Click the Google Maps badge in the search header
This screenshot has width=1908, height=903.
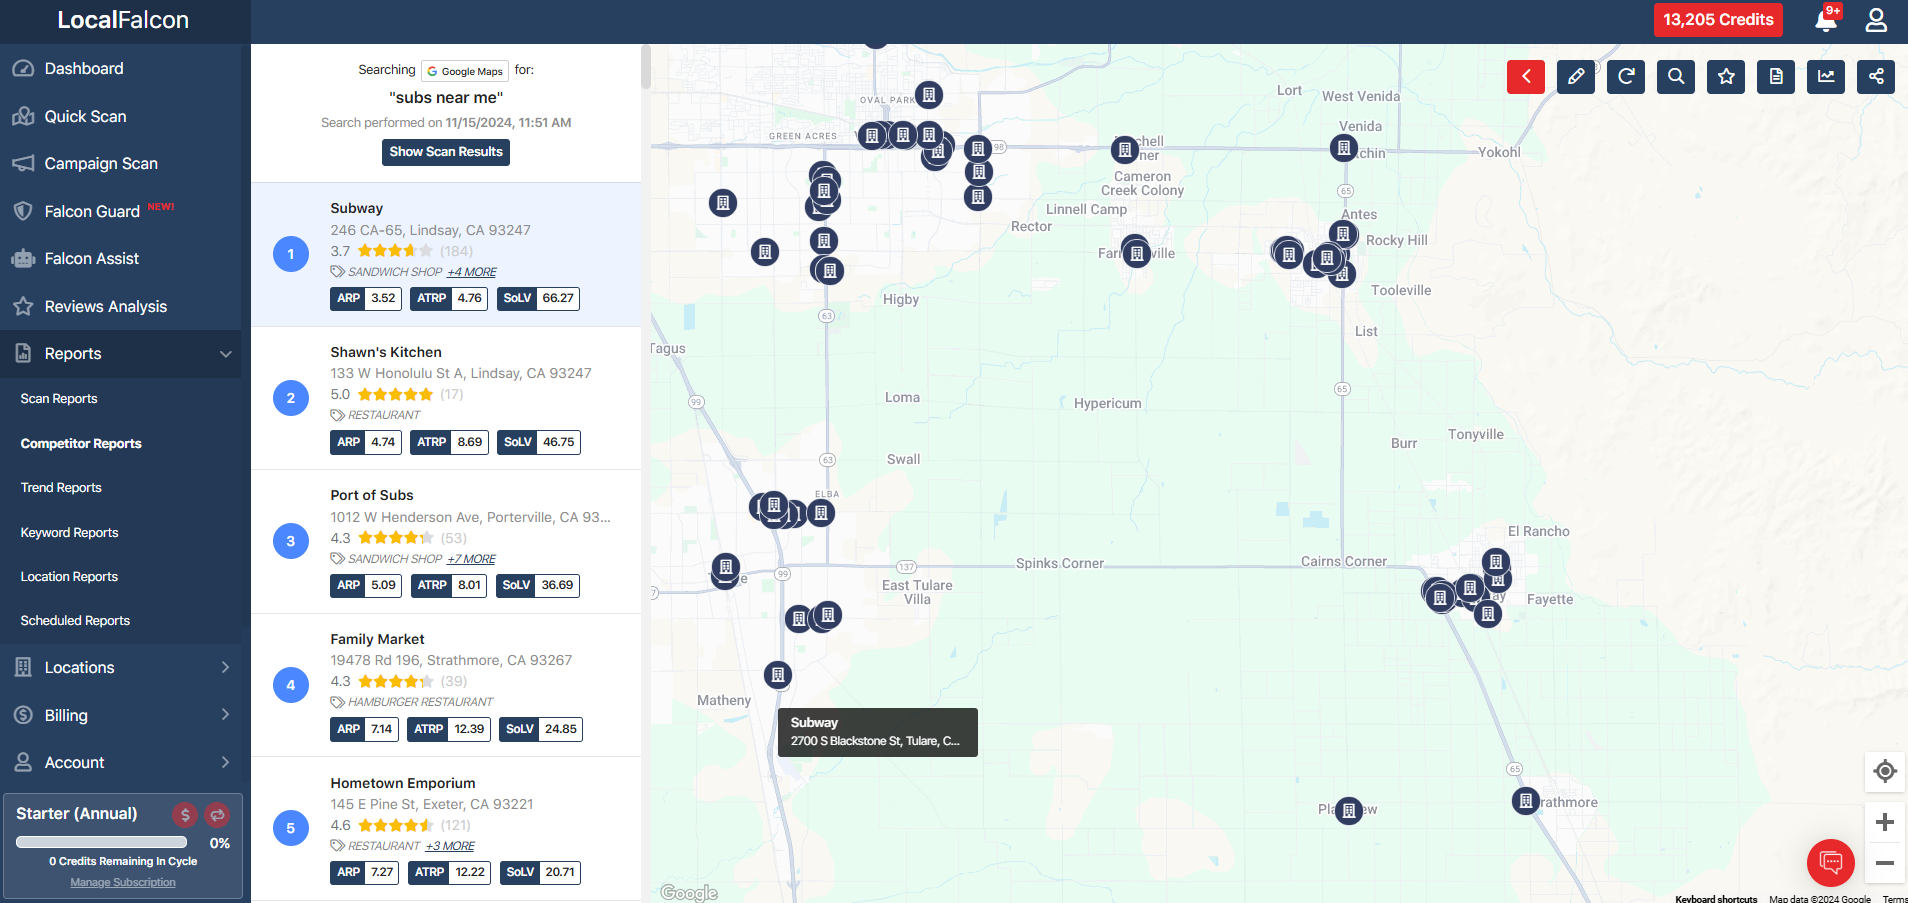pyautogui.click(x=465, y=71)
